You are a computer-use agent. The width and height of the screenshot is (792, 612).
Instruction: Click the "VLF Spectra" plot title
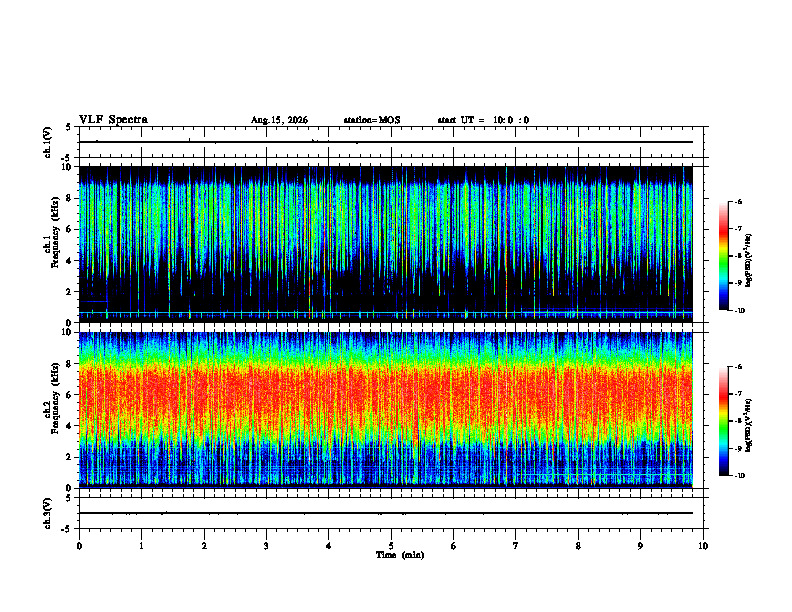113,120
